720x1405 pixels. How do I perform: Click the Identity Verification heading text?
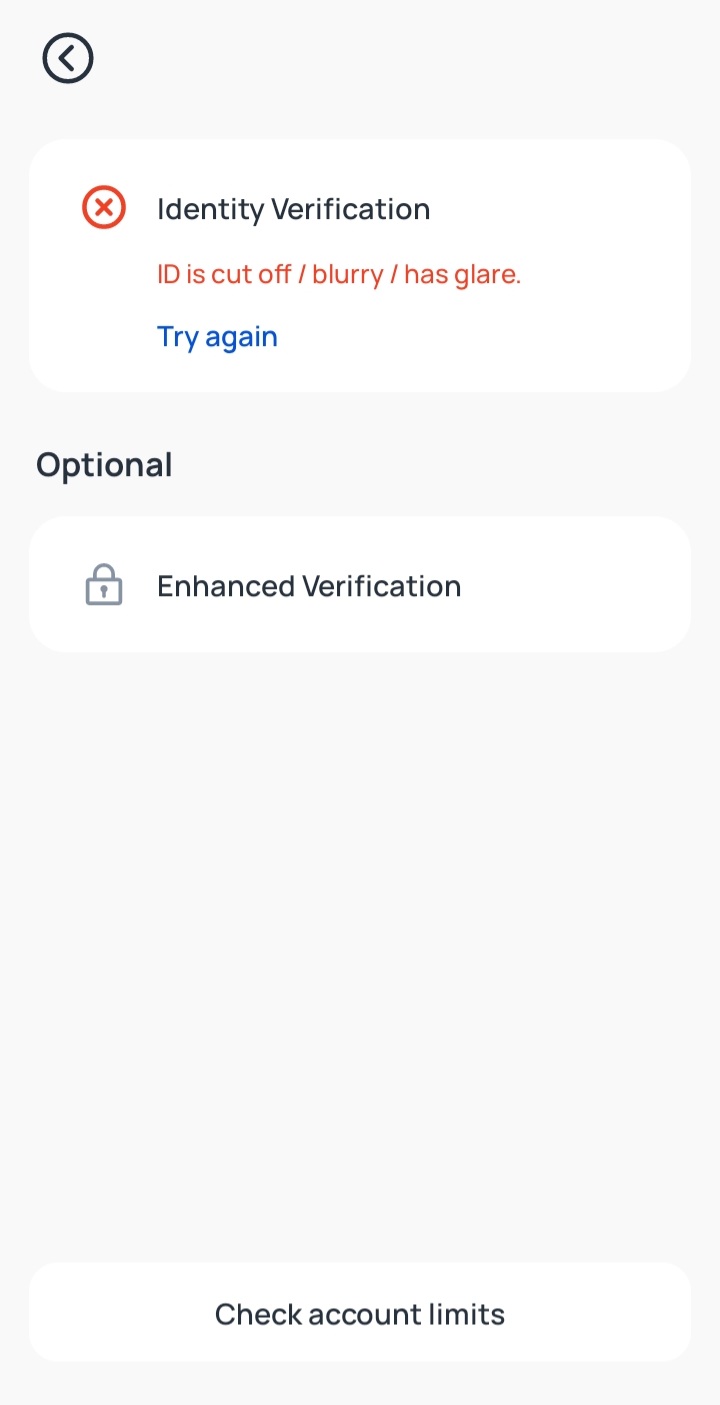[294, 210]
